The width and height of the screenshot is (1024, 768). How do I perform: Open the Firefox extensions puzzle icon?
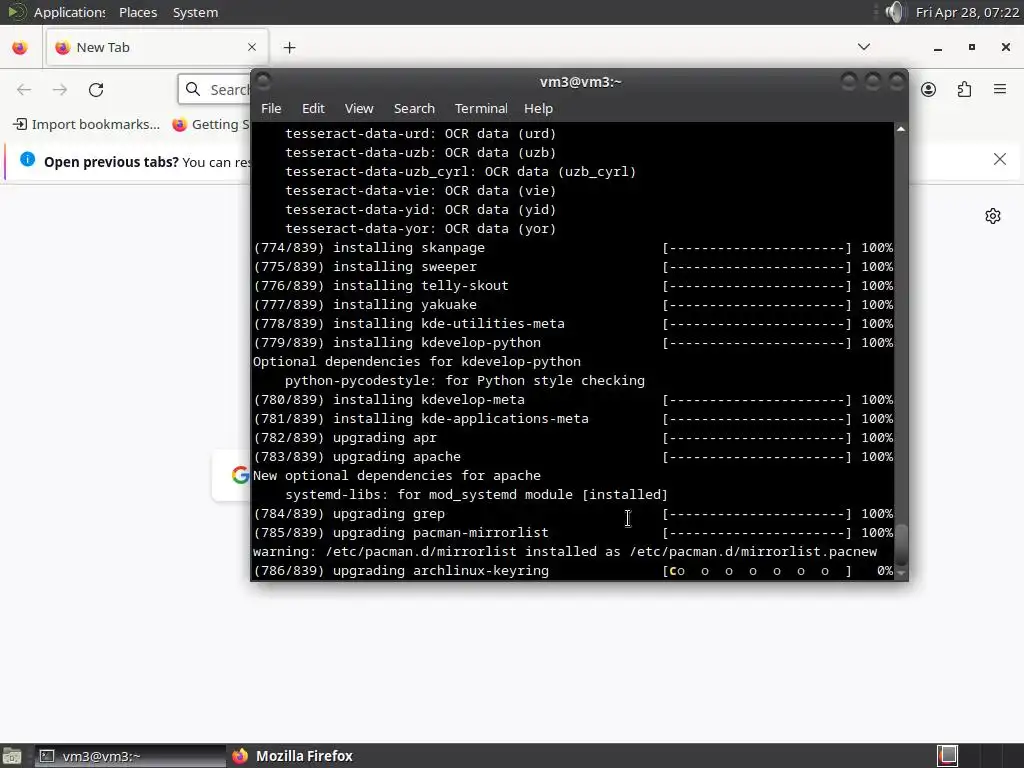pyautogui.click(x=964, y=89)
